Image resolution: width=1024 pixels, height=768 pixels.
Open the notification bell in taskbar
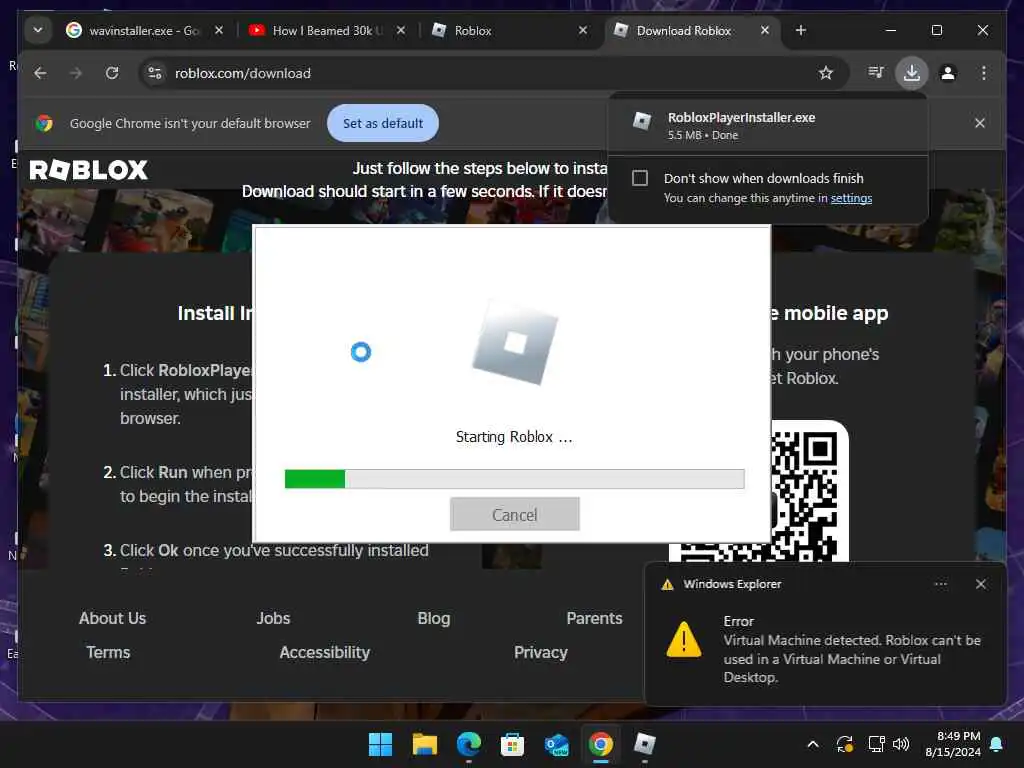coord(997,744)
